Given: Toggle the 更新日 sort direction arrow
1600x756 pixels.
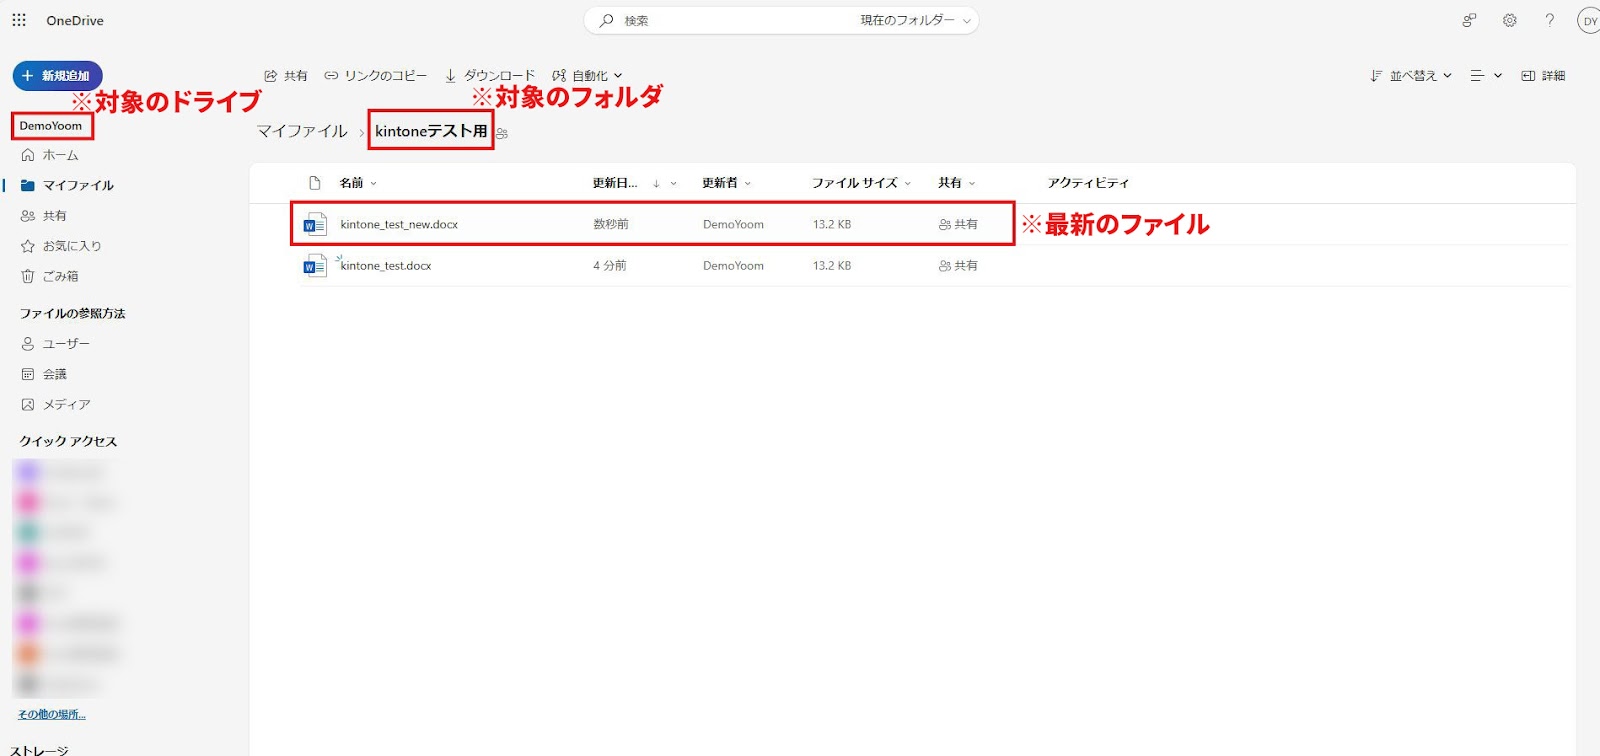Looking at the screenshot, I should (656, 184).
